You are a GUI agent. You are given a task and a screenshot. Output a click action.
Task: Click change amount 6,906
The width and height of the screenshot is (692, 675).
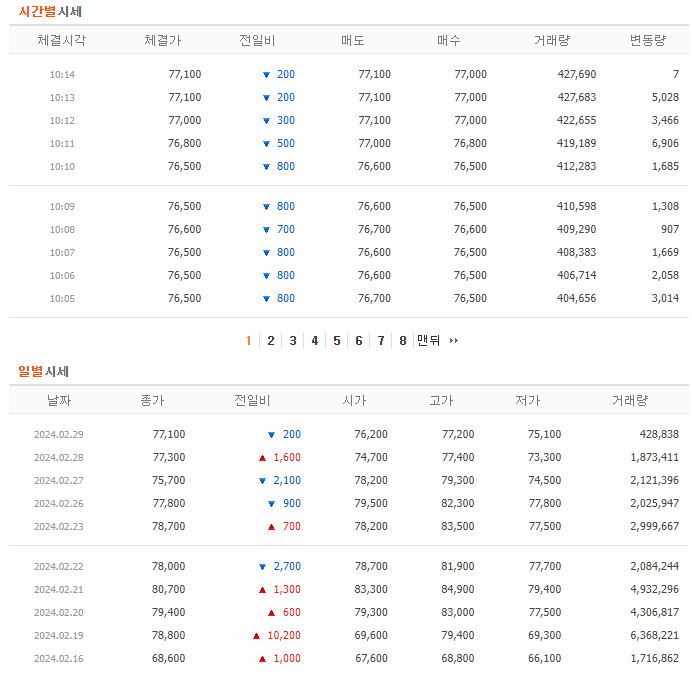pos(666,143)
